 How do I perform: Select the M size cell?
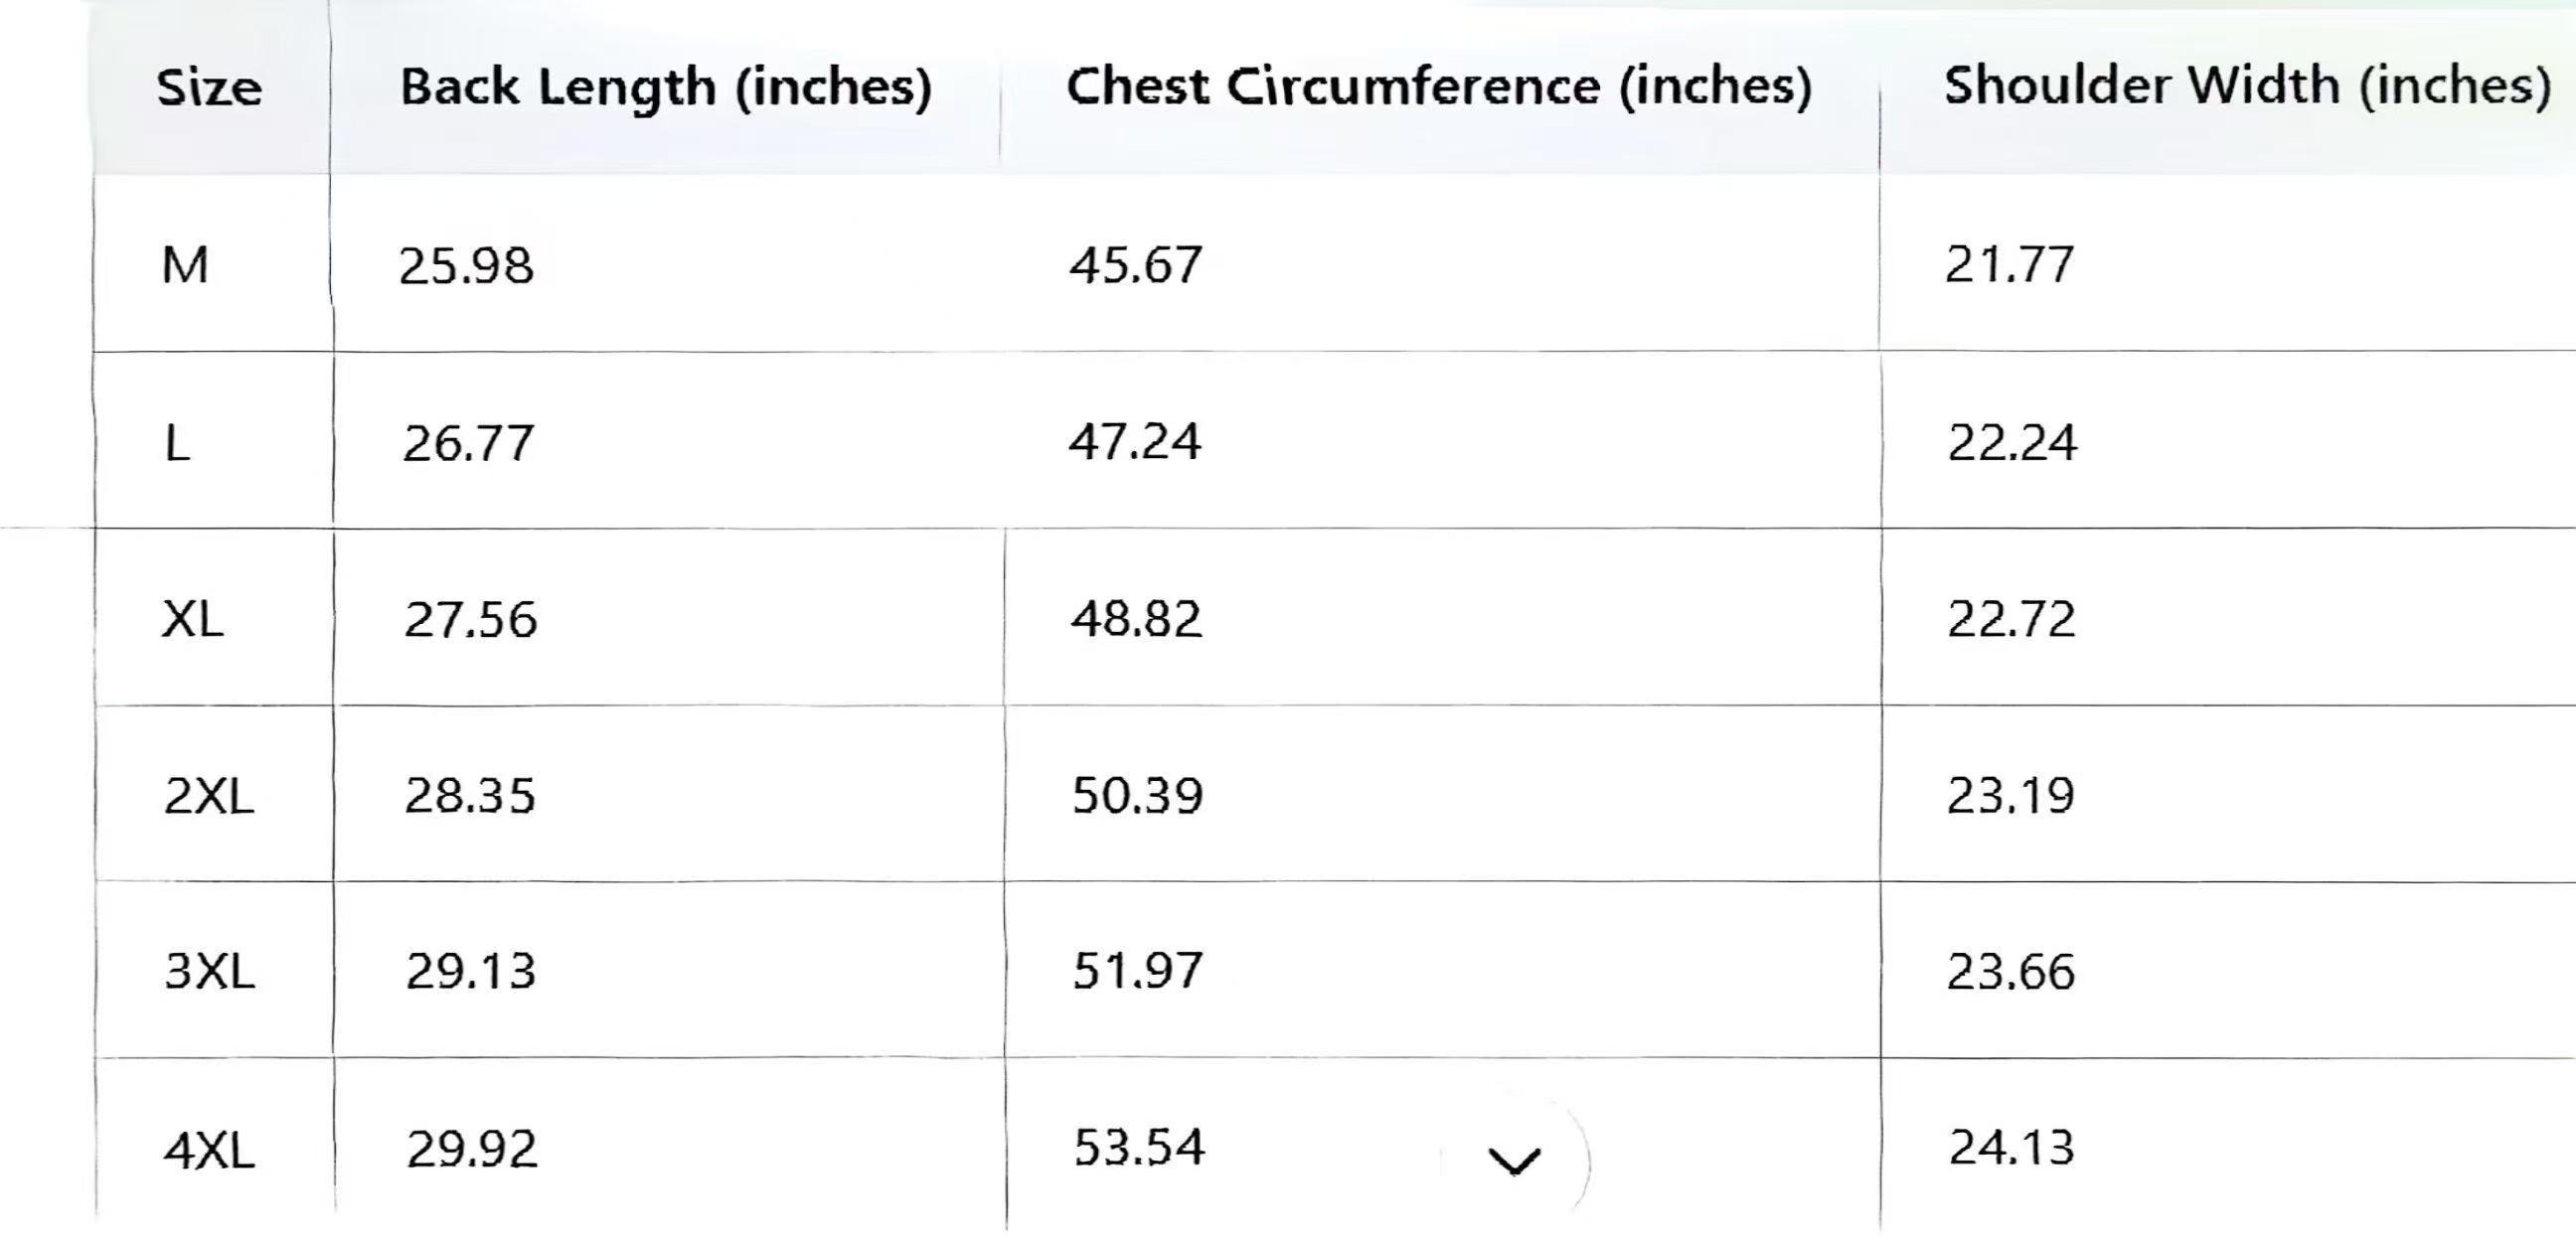(x=185, y=266)
